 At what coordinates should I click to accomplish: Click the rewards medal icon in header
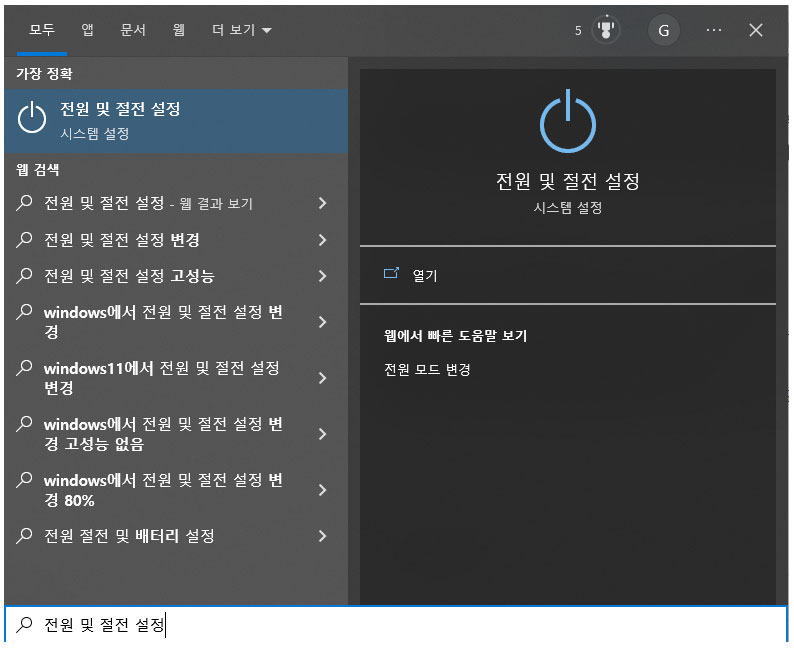605,30
